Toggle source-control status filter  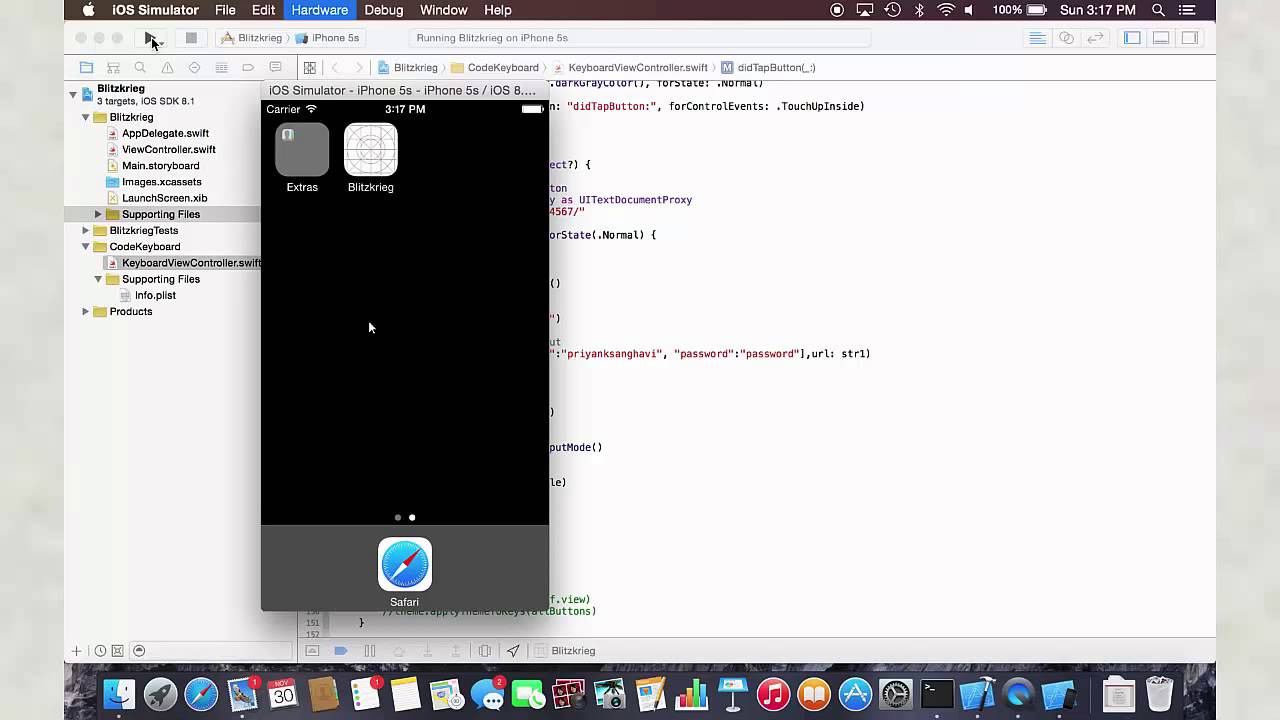[117, 651]
